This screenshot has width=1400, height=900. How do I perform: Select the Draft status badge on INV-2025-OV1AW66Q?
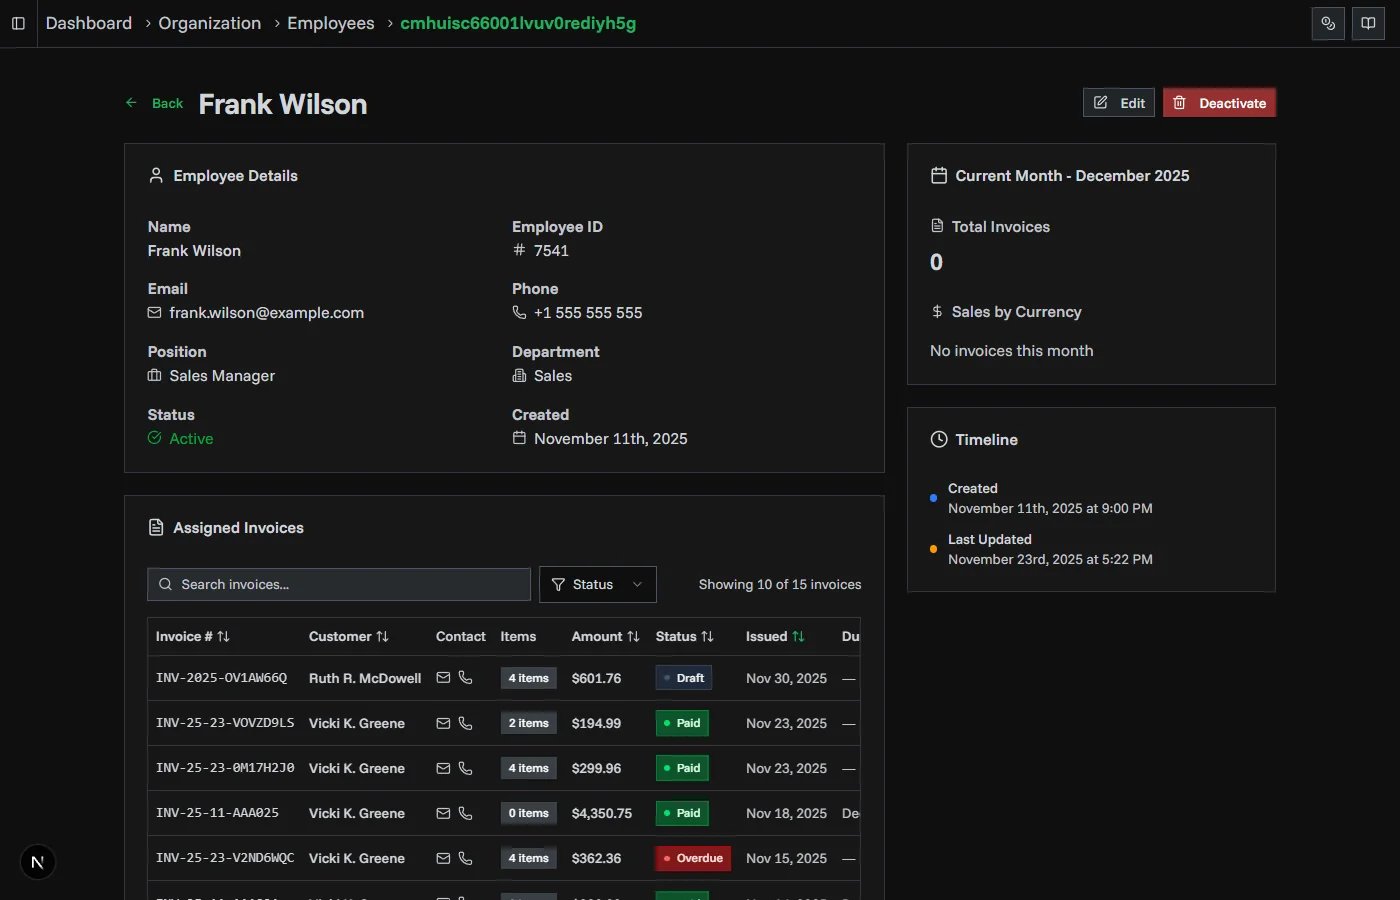(683, 677)
